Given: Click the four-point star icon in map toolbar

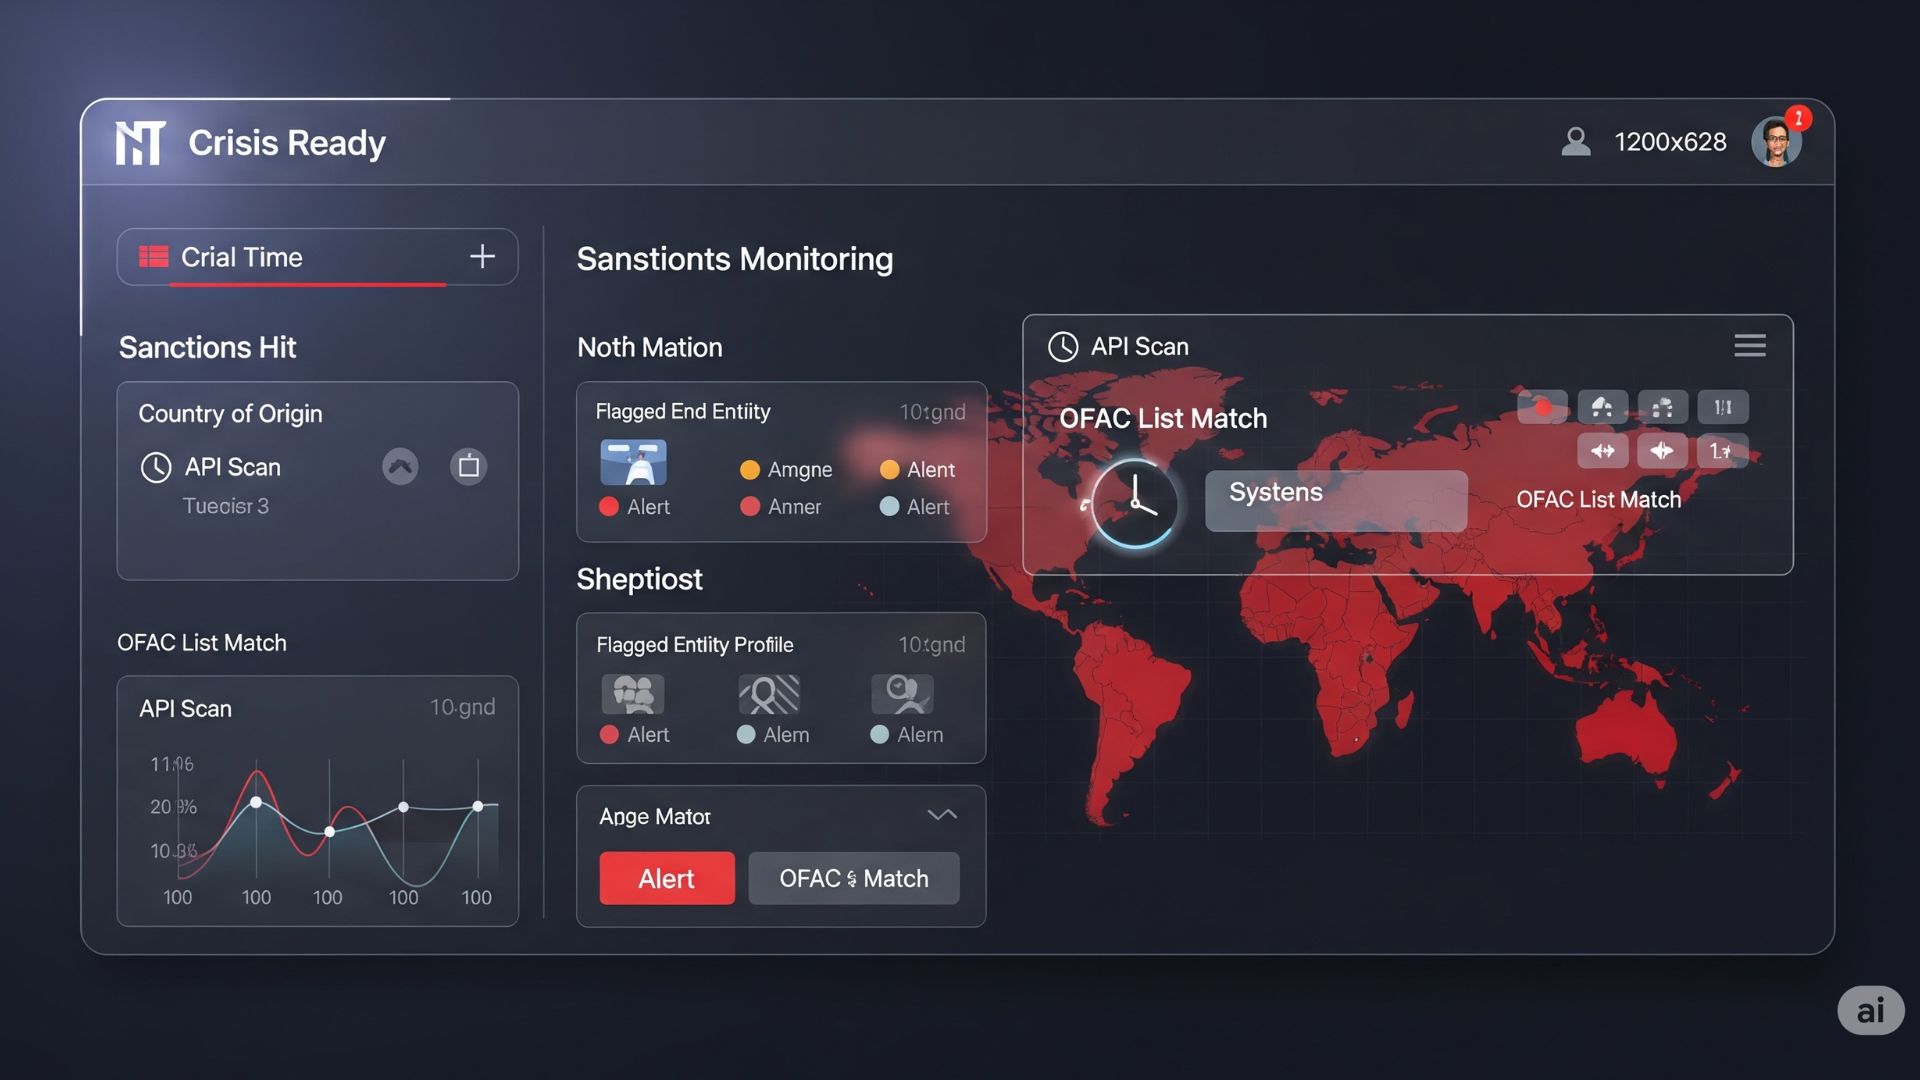Looking at the screenshot, I should tap(1662, 451).
